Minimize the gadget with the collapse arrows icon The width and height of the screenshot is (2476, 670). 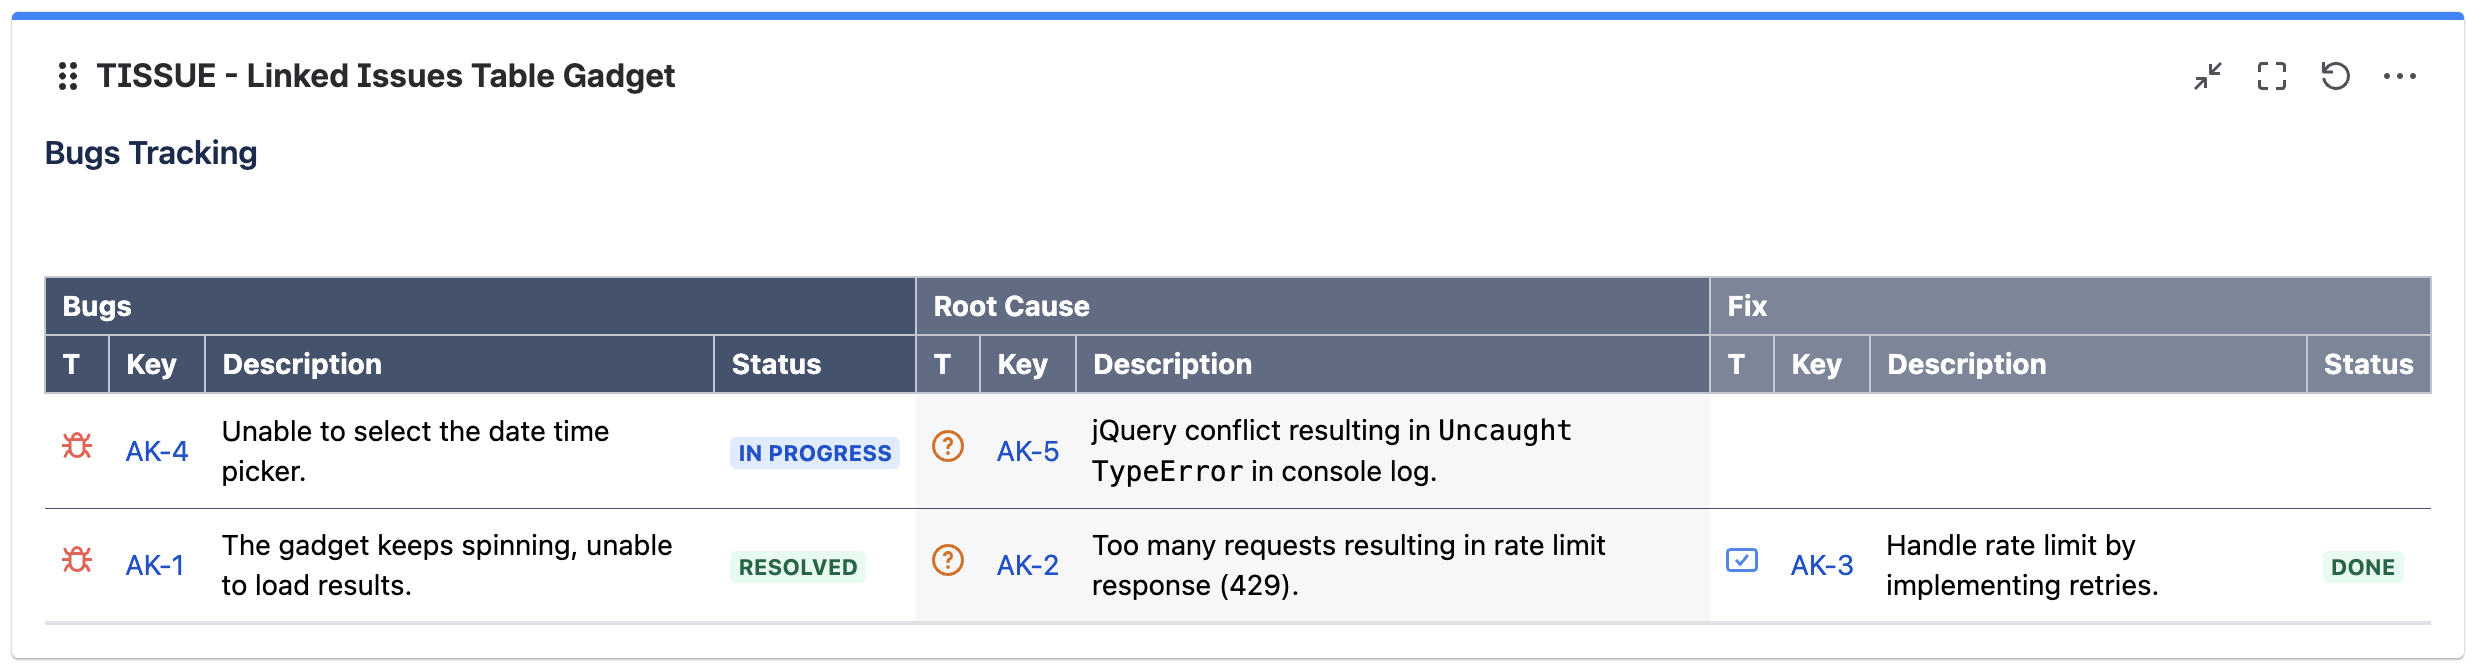(x=2208, y=76)
